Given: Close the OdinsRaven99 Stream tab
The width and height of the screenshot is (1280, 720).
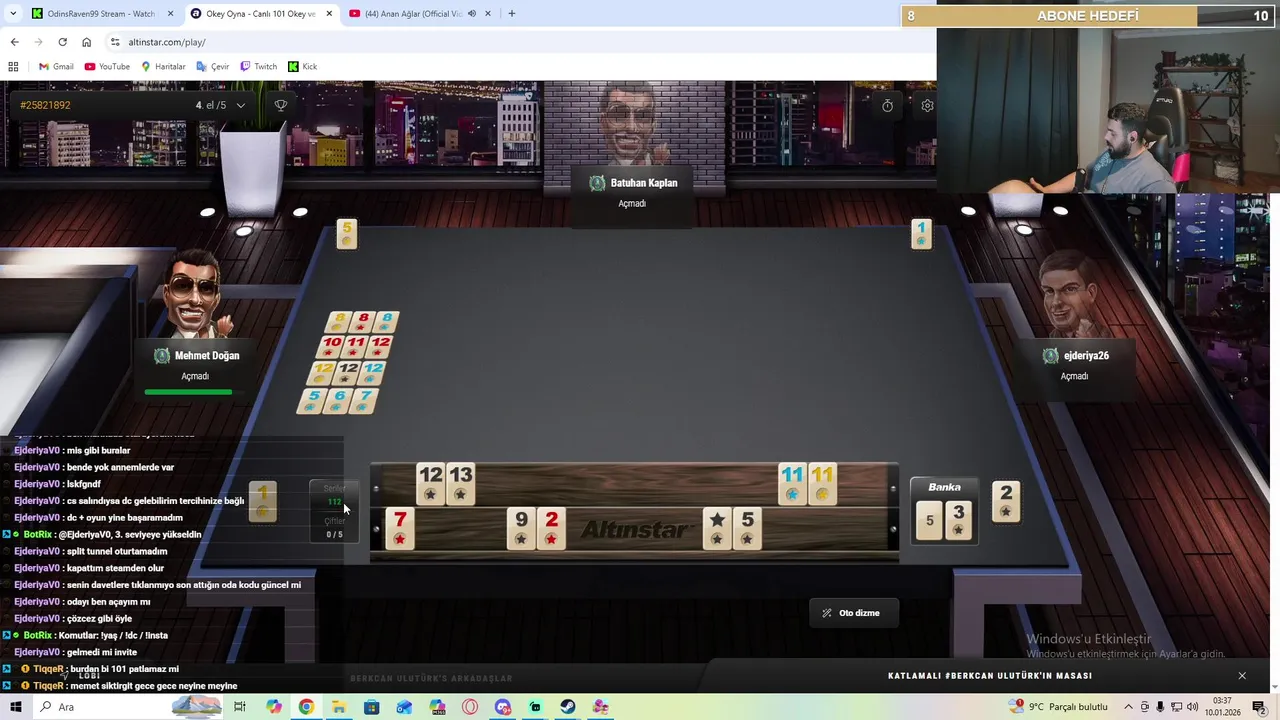Looking at the screenshot, I should (x=170, y=14).
